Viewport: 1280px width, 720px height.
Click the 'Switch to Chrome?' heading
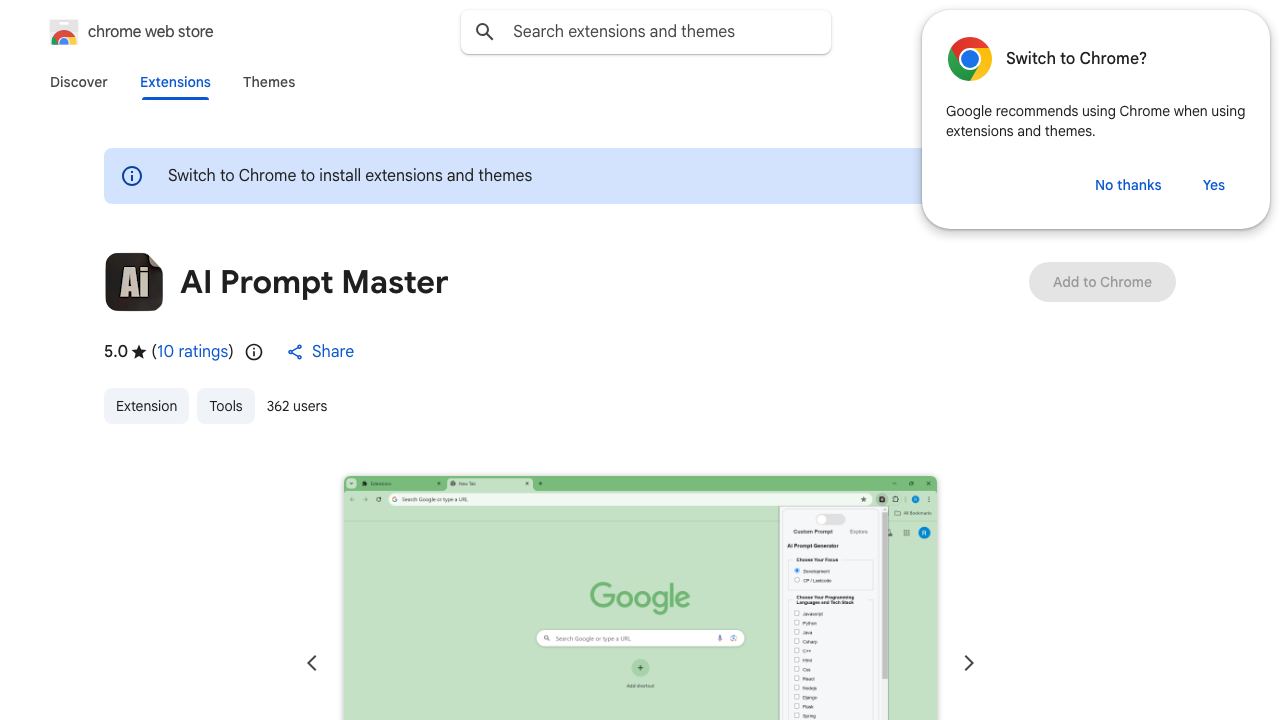pyautogui.click(x=1076, y=59)
